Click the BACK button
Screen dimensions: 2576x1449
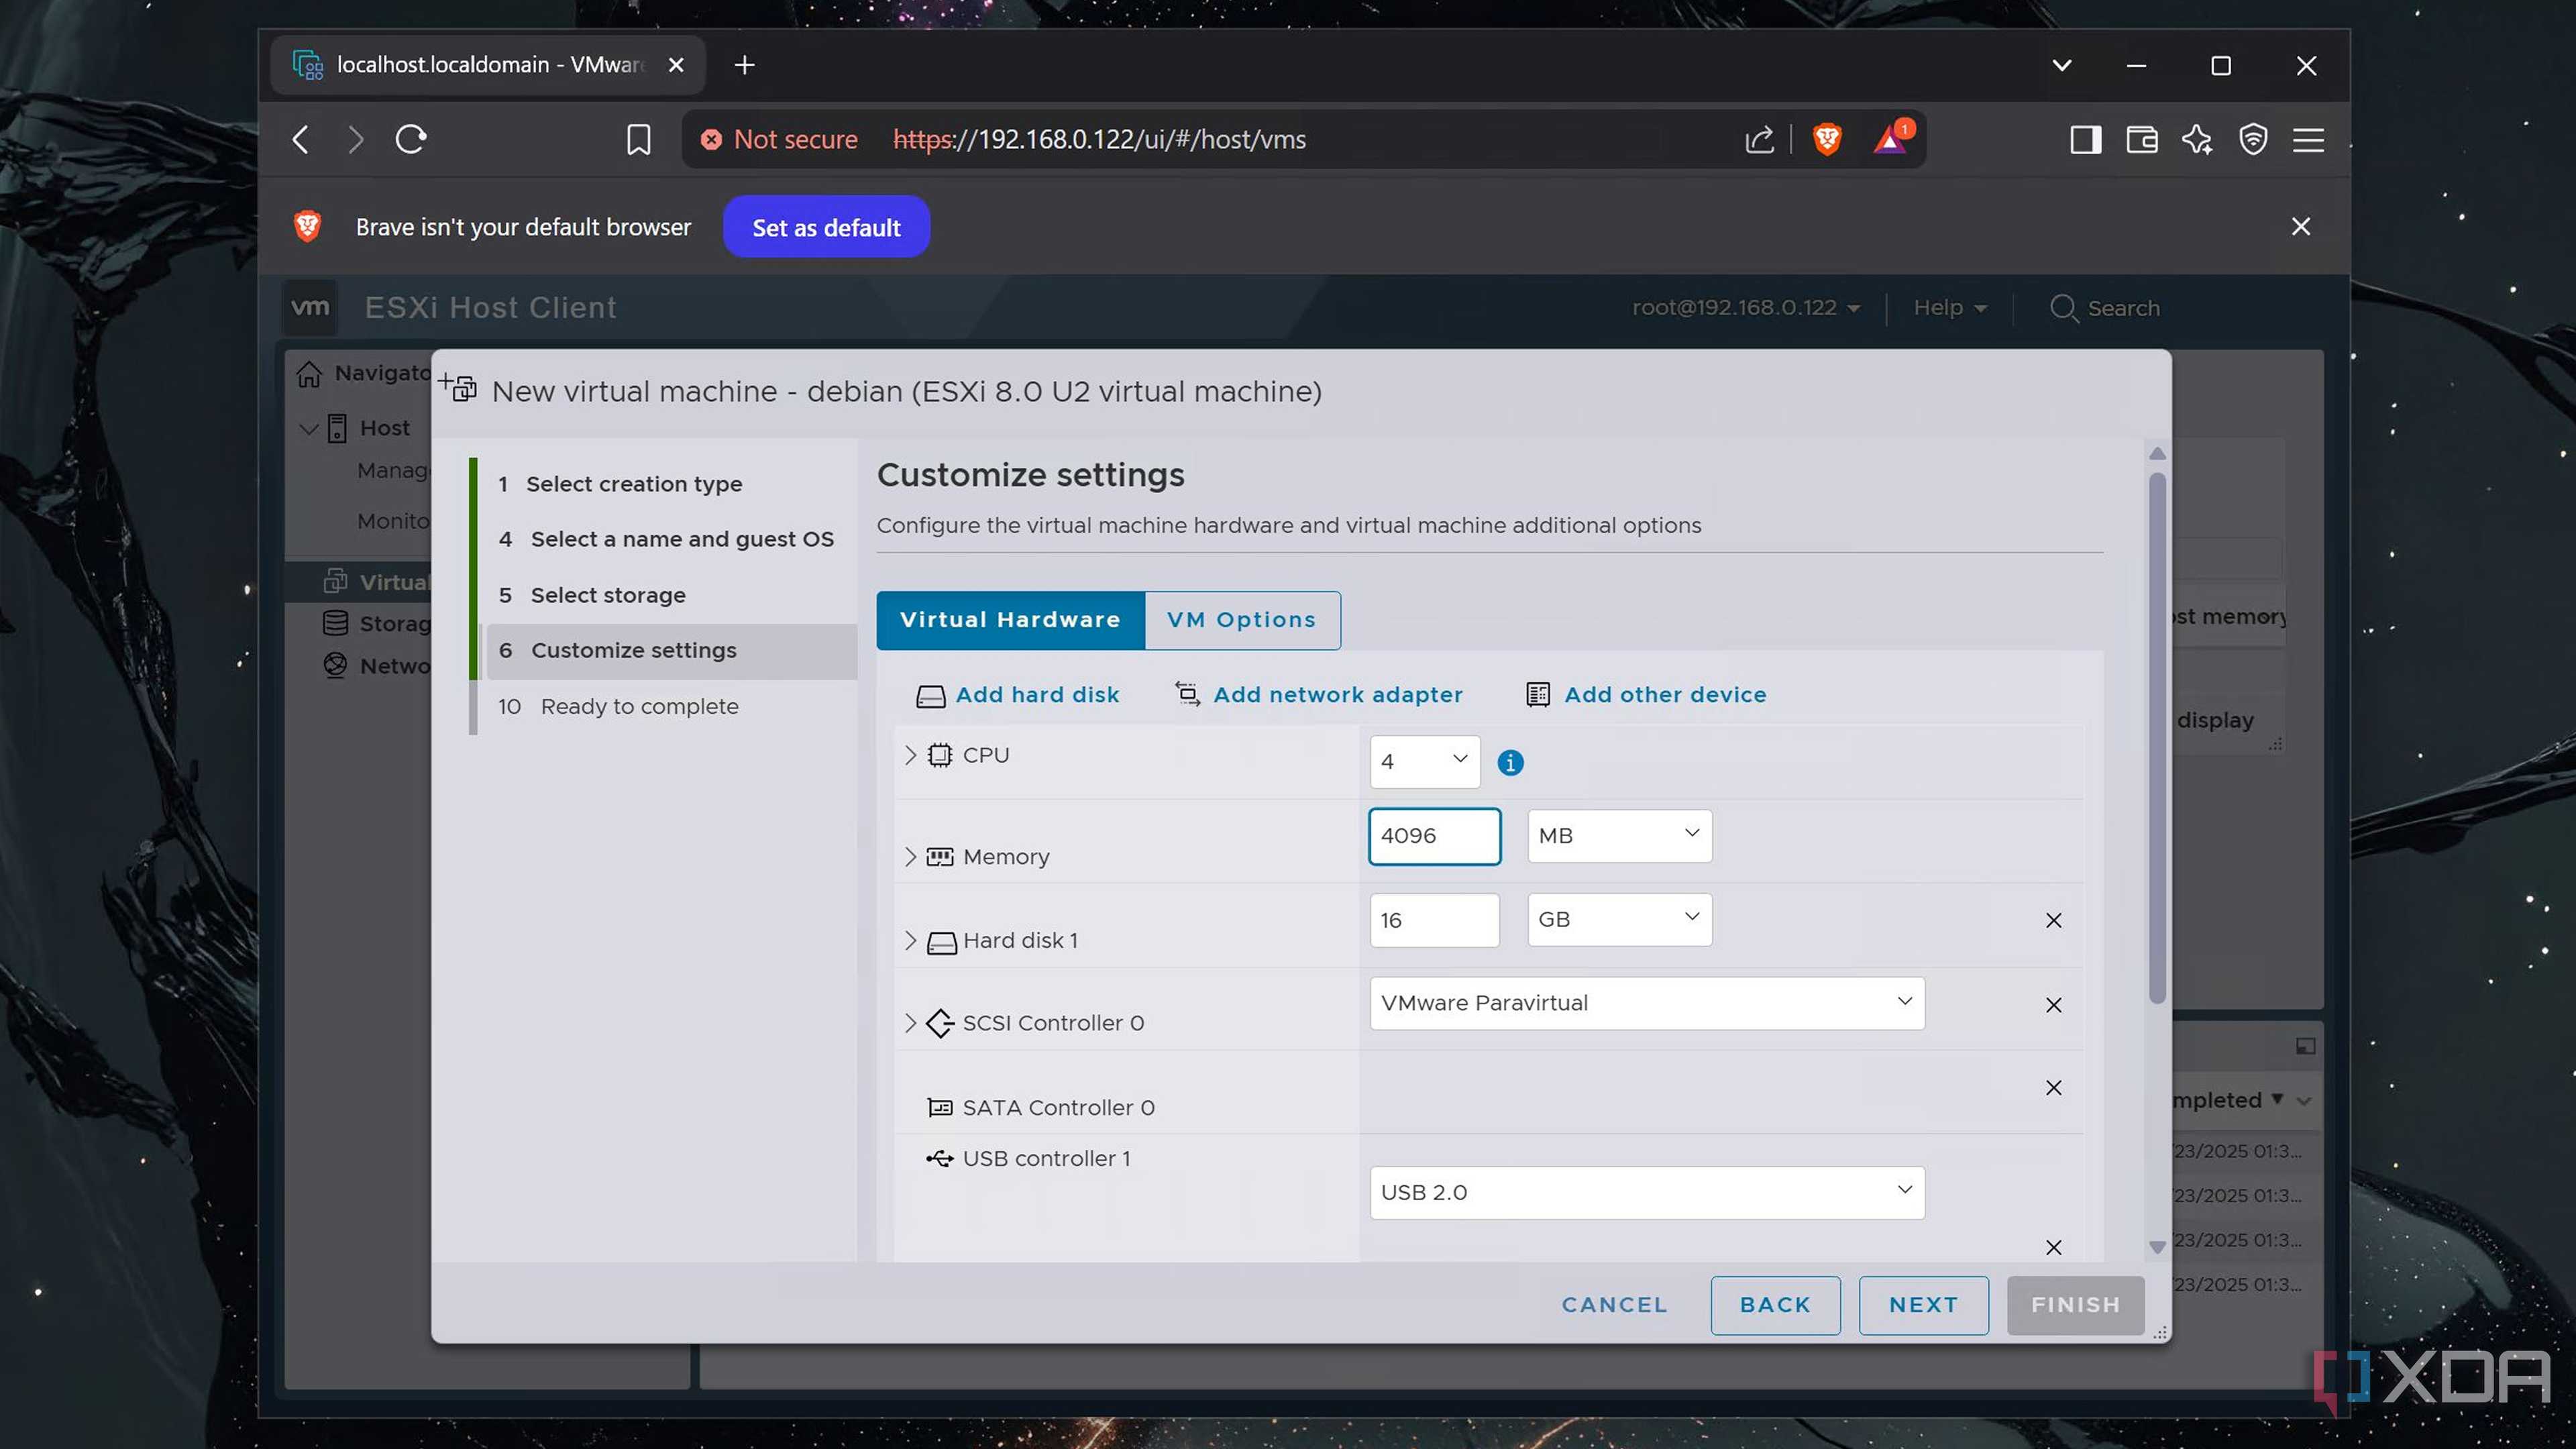[x=1775, y=1305]
